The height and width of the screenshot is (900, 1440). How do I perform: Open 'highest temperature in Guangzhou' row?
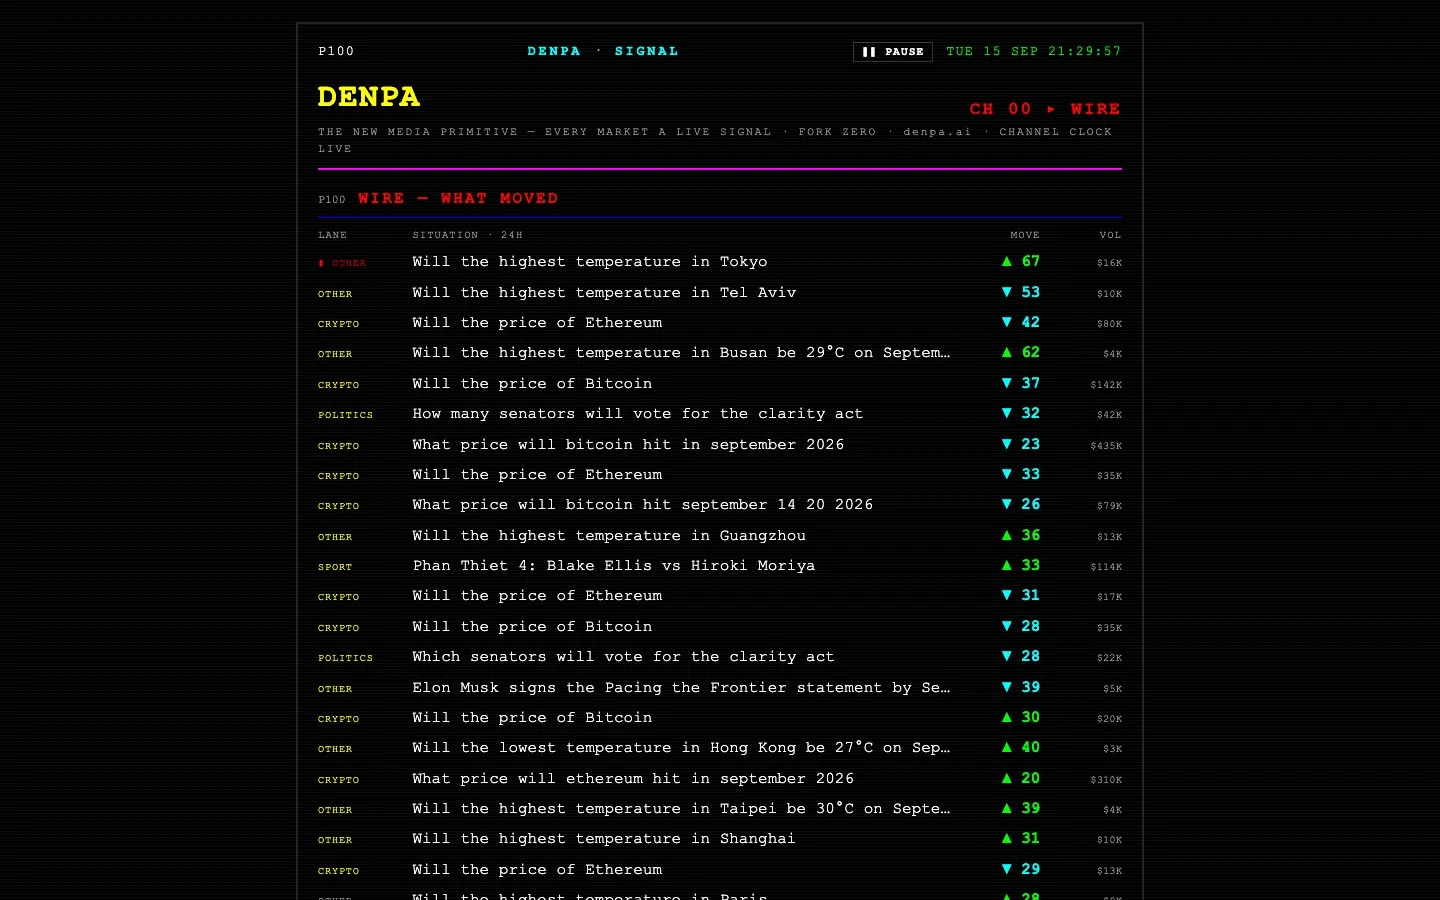tap(720, 536)
